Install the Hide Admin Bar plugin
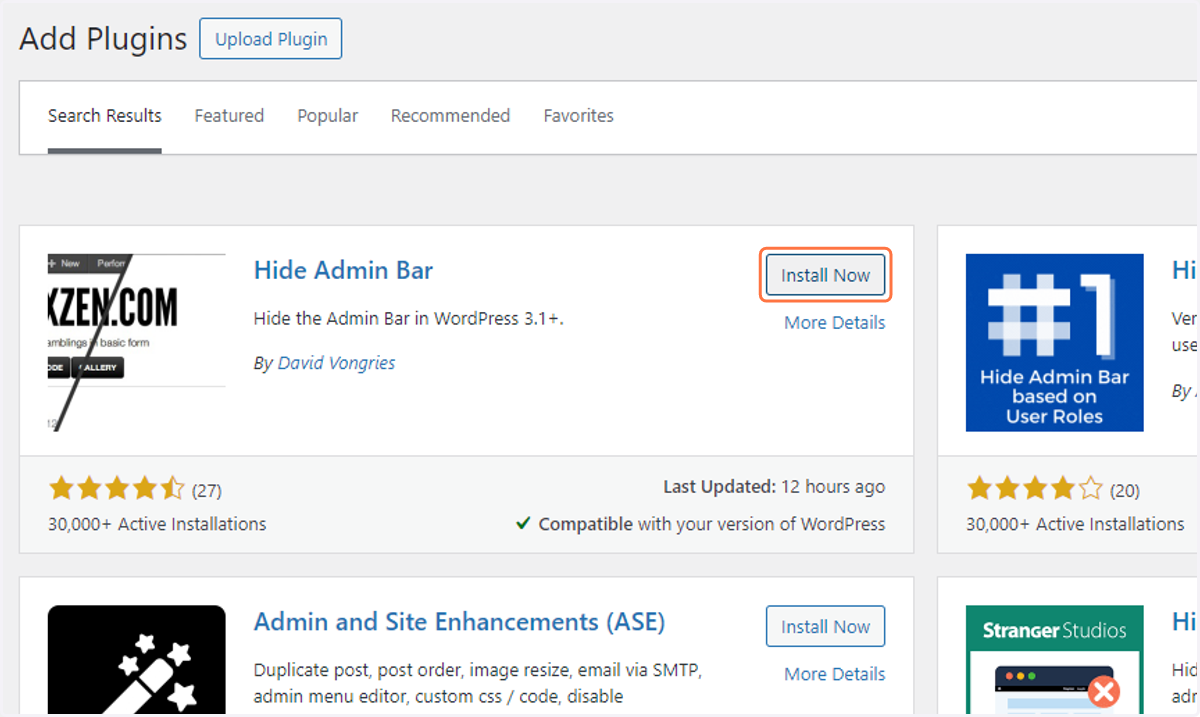The width and height of the screenshot is (1200, 717). coord(825,275)
